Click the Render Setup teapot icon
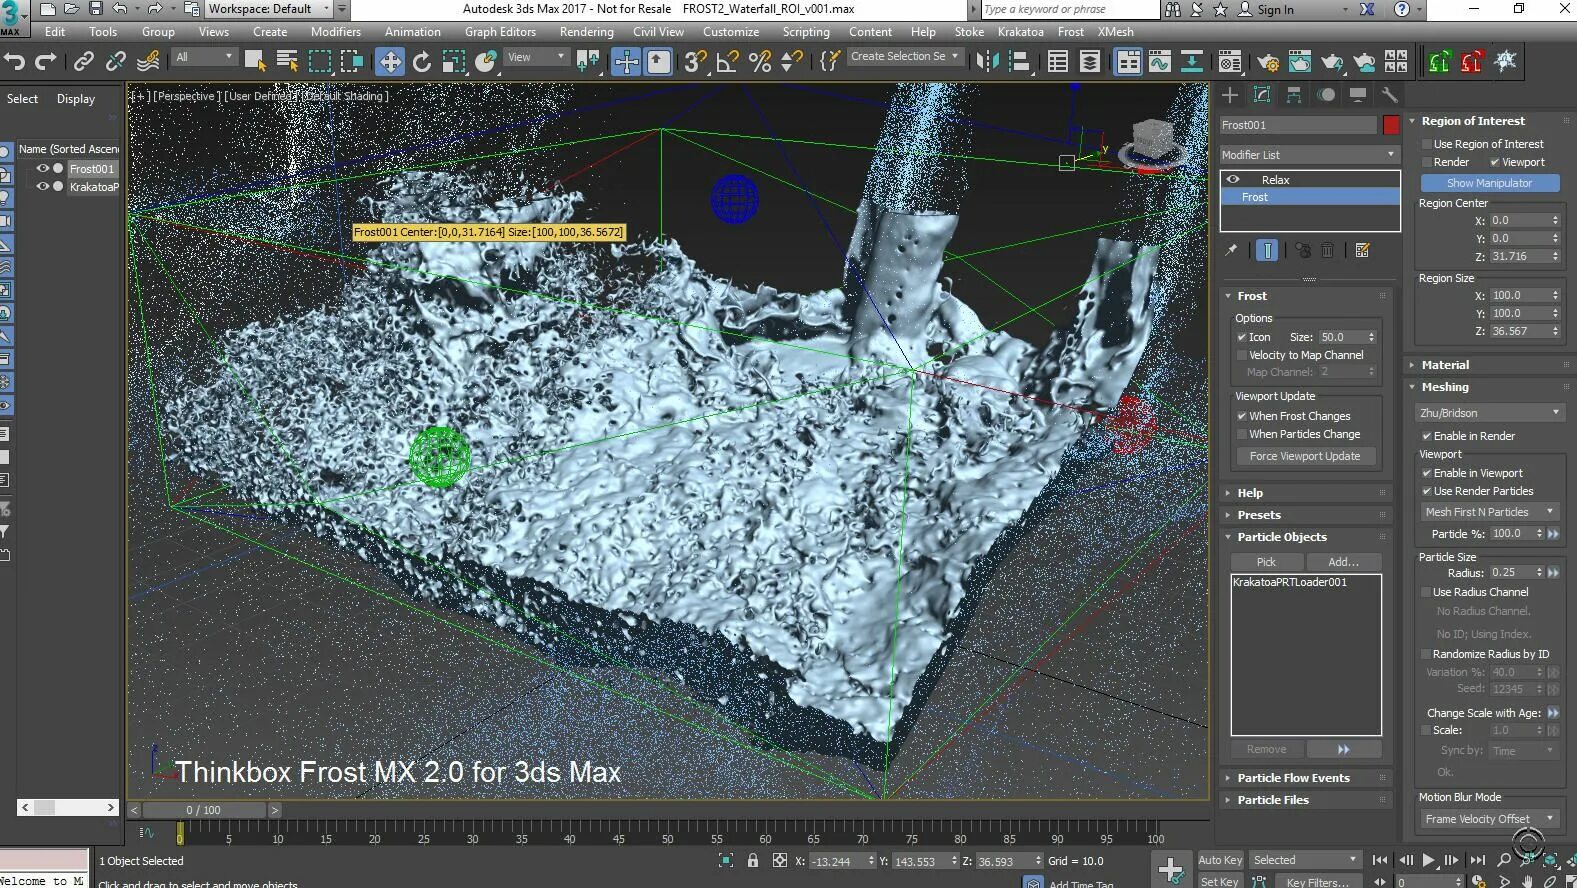The image size is (1577, 888). tap(1268, 62)
